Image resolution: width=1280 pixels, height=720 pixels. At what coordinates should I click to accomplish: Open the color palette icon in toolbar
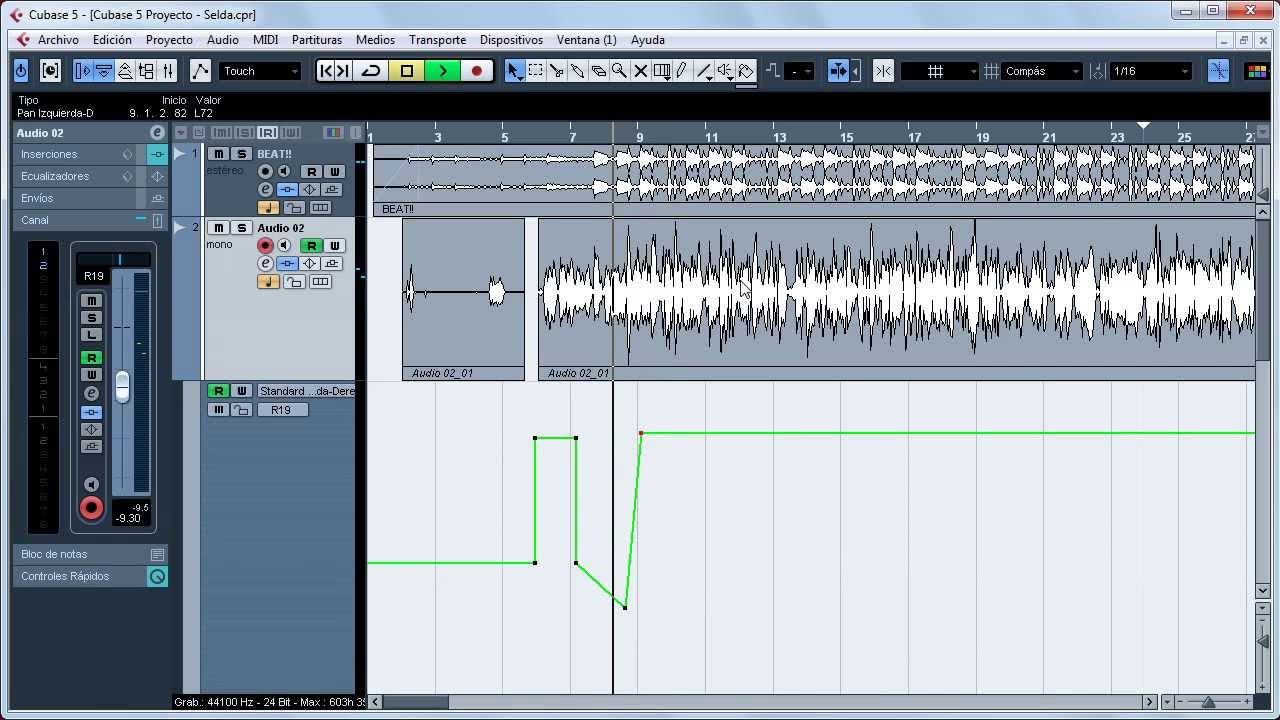point(1257,71)
